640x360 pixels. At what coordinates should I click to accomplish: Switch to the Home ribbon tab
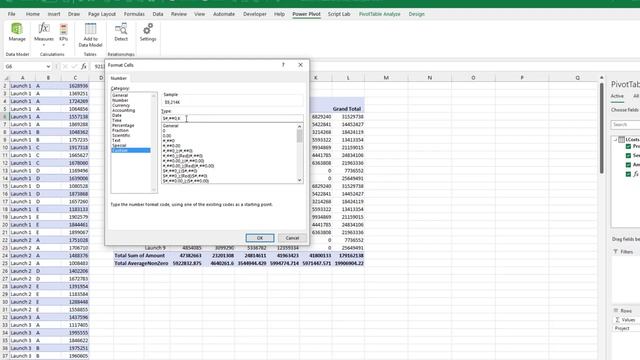point(33,14)
